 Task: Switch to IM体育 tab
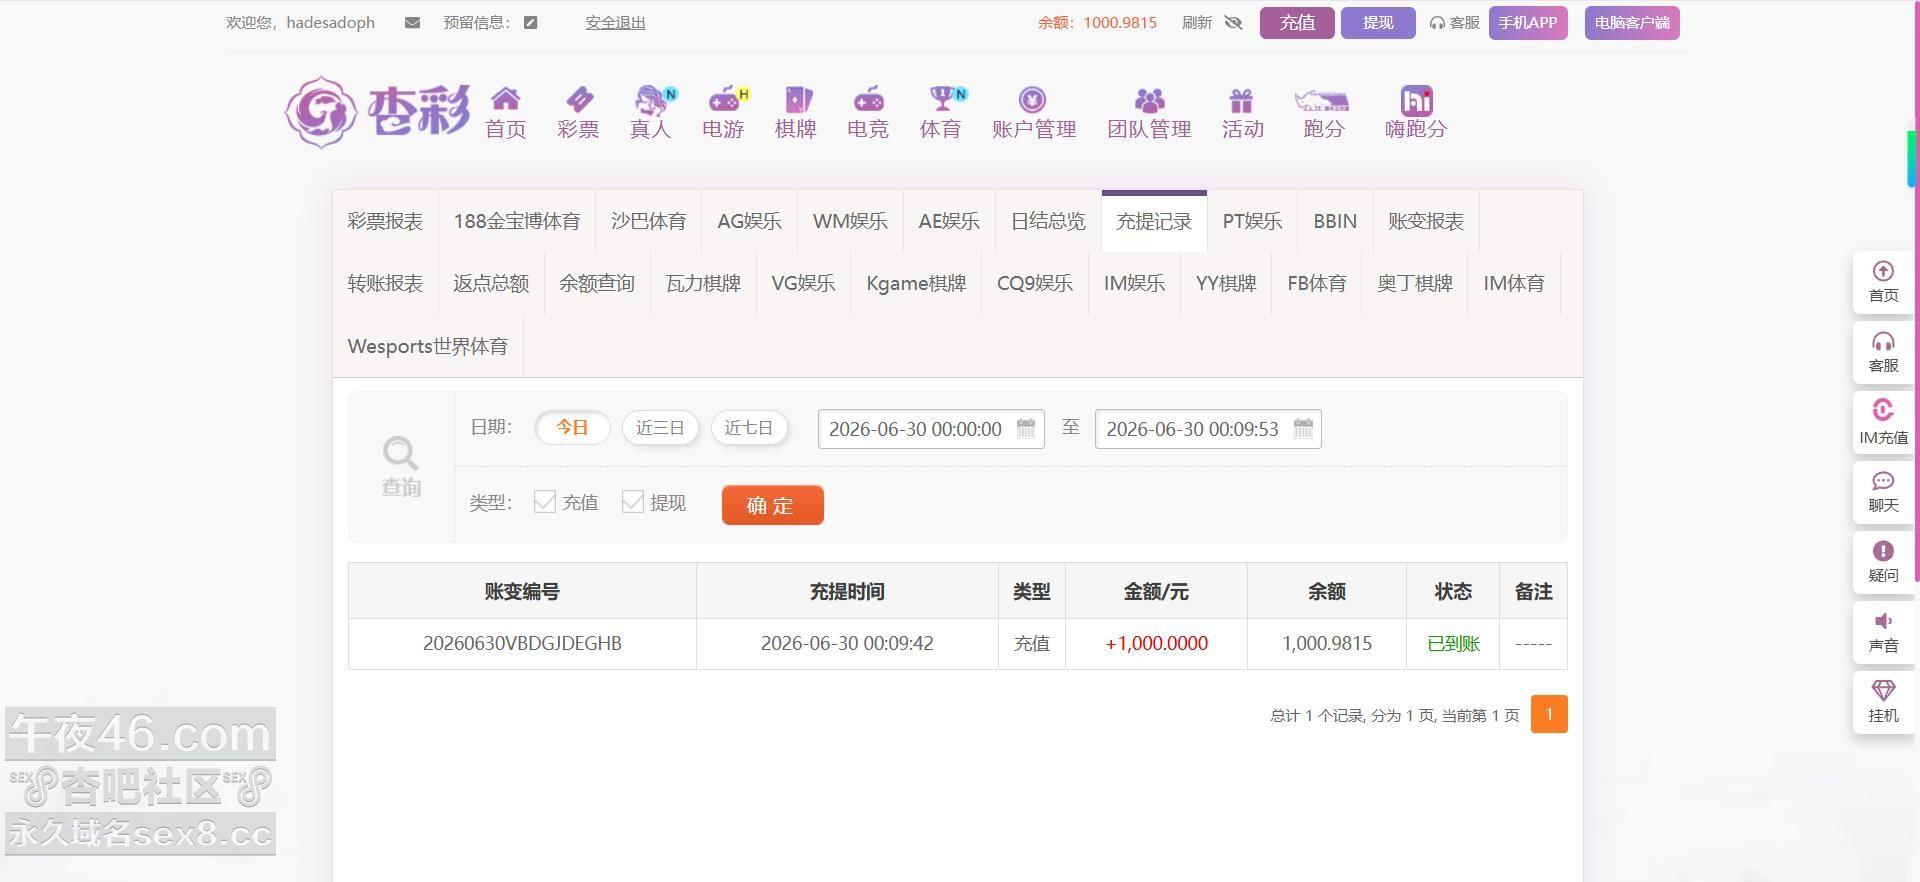tap(1514, 284)
